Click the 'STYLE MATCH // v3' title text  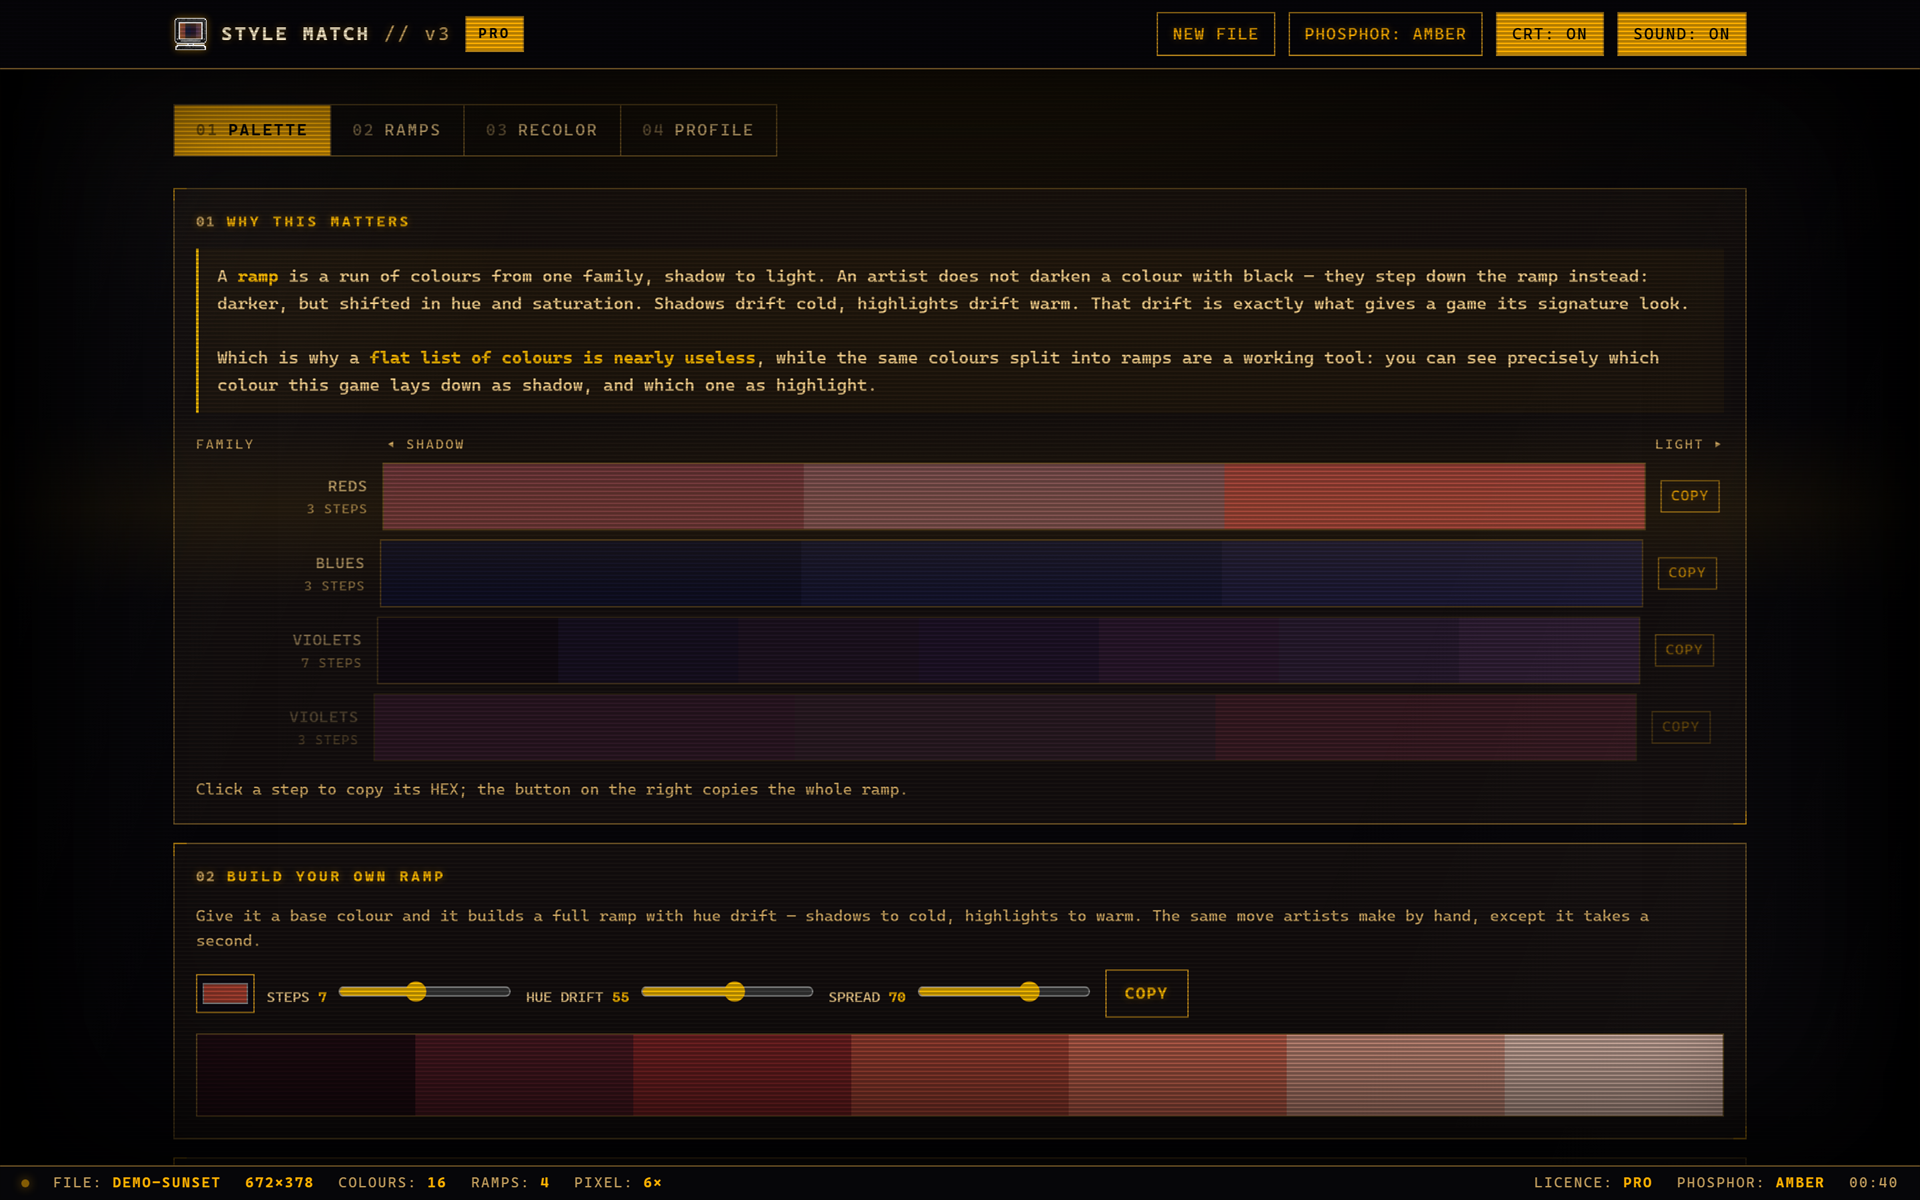tap(335, 34)
